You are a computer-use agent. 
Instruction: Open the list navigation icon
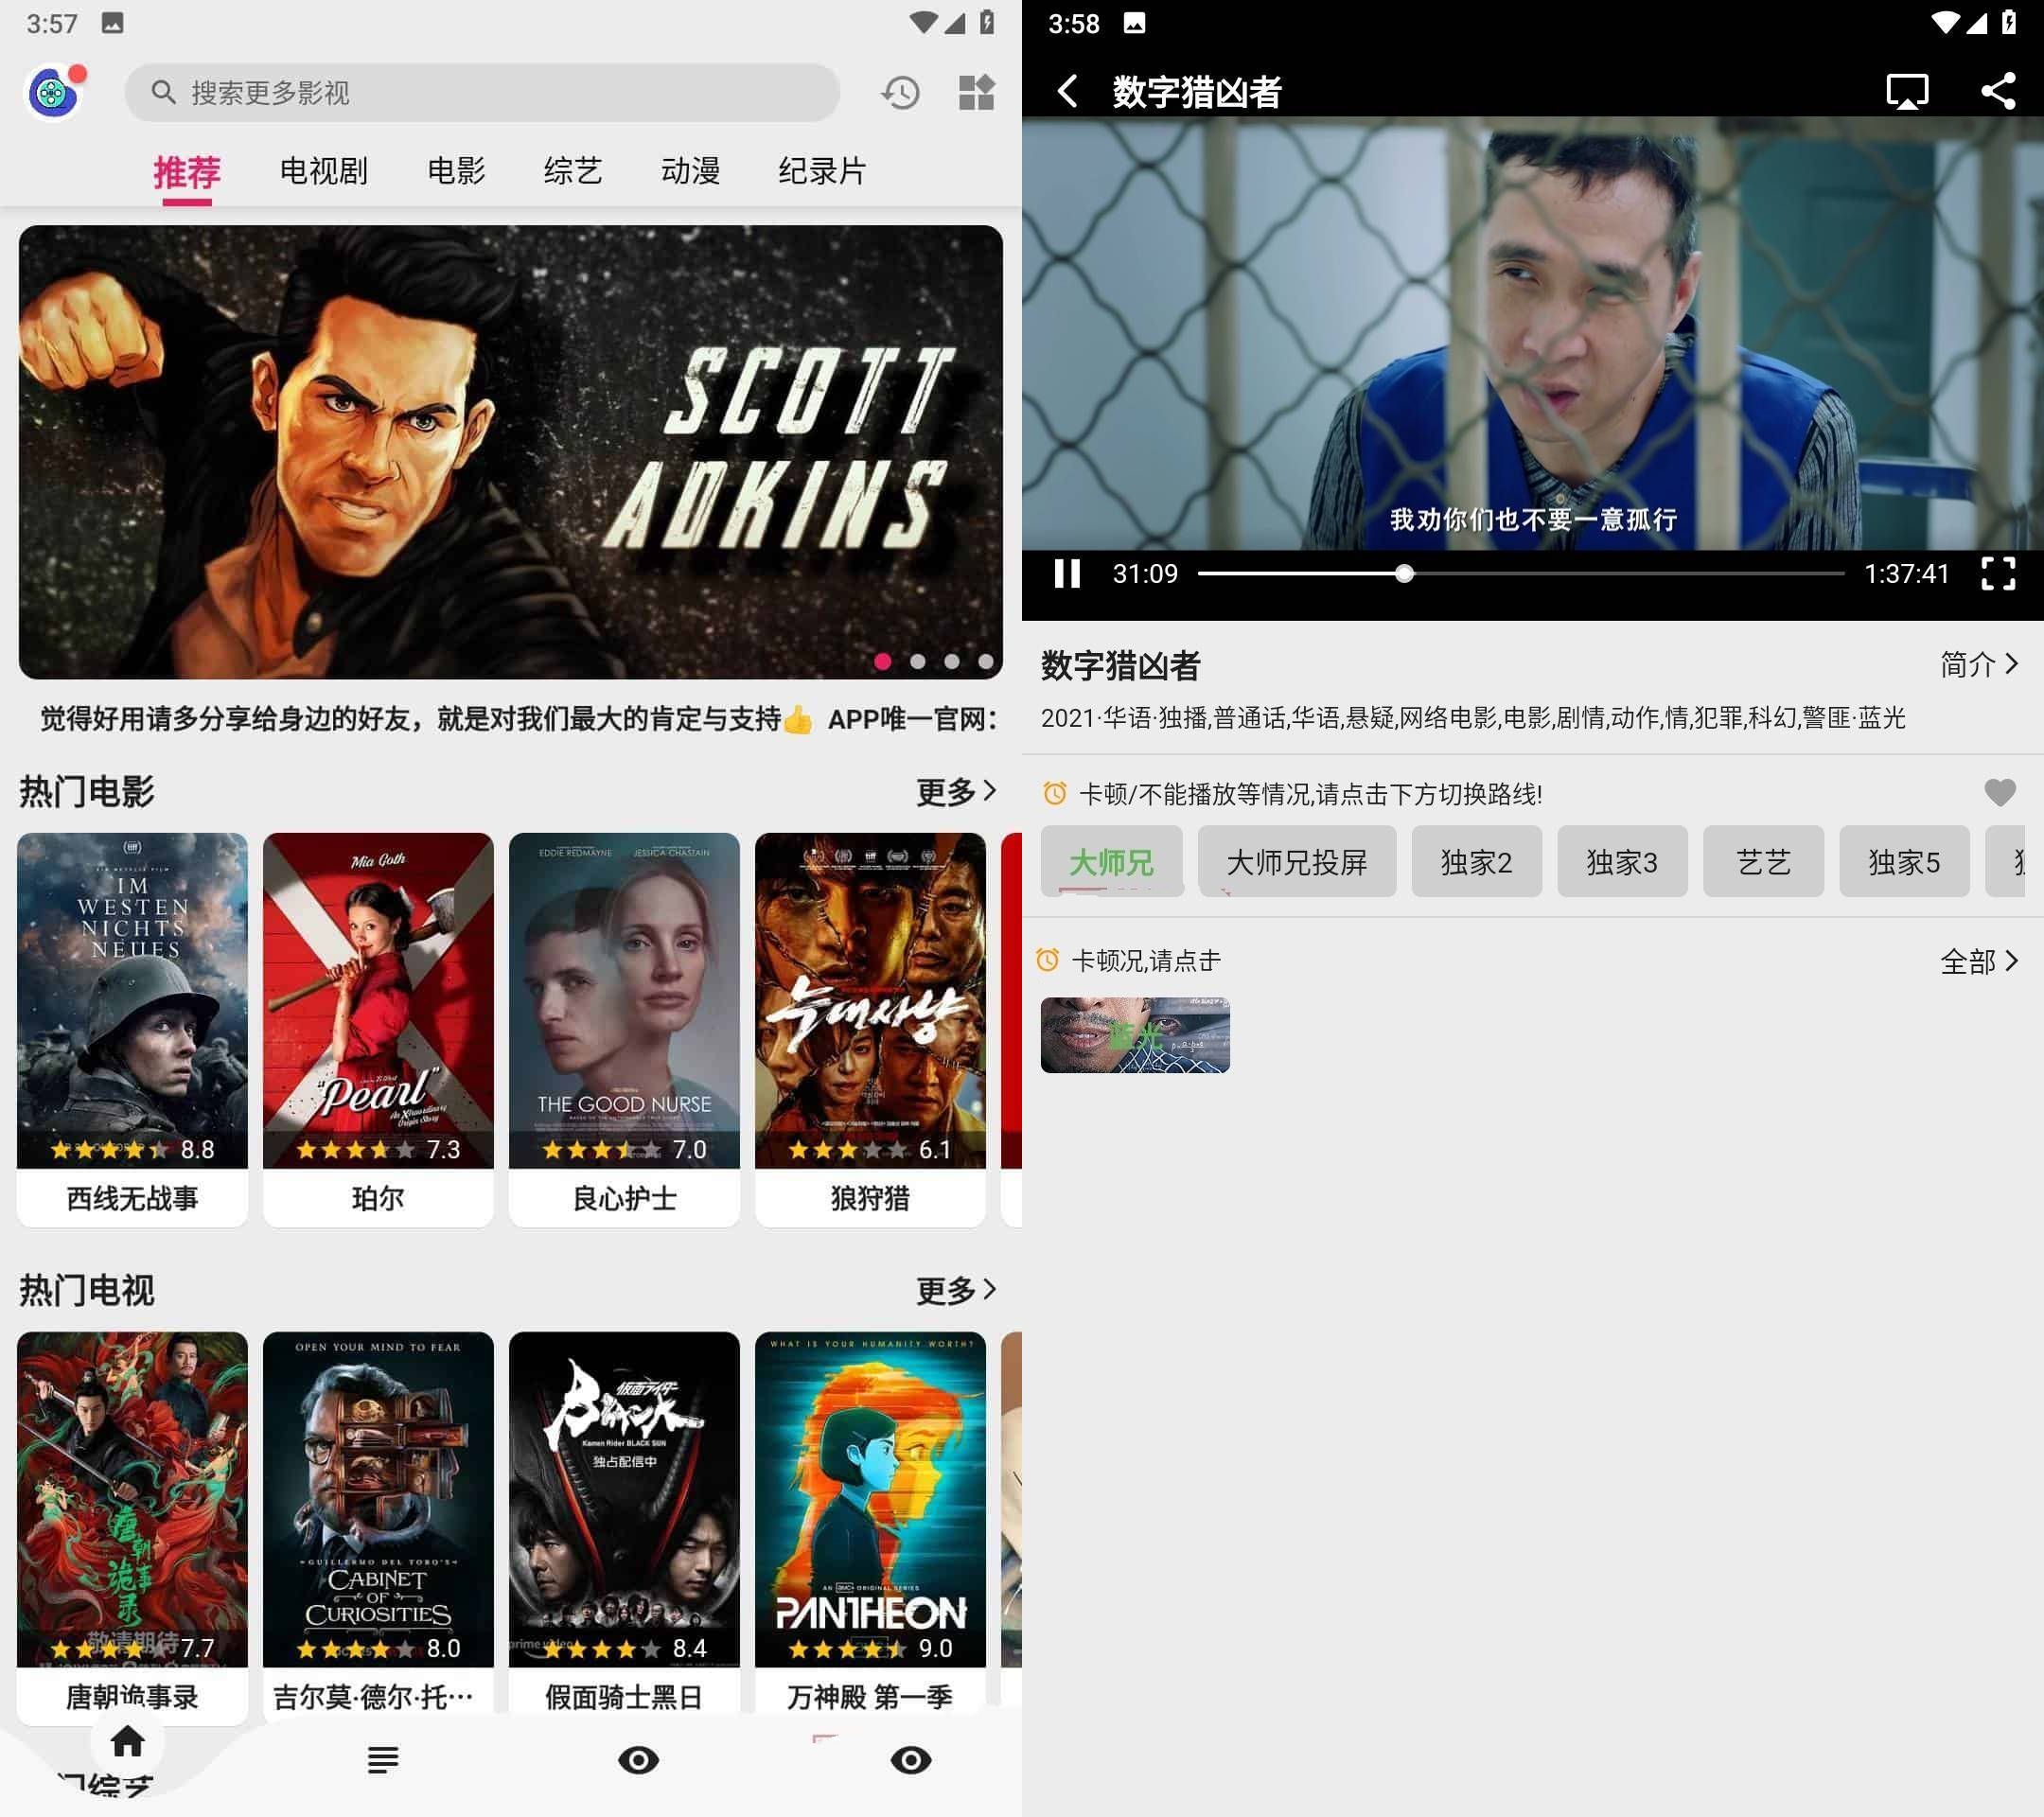tap(383, 1760)
